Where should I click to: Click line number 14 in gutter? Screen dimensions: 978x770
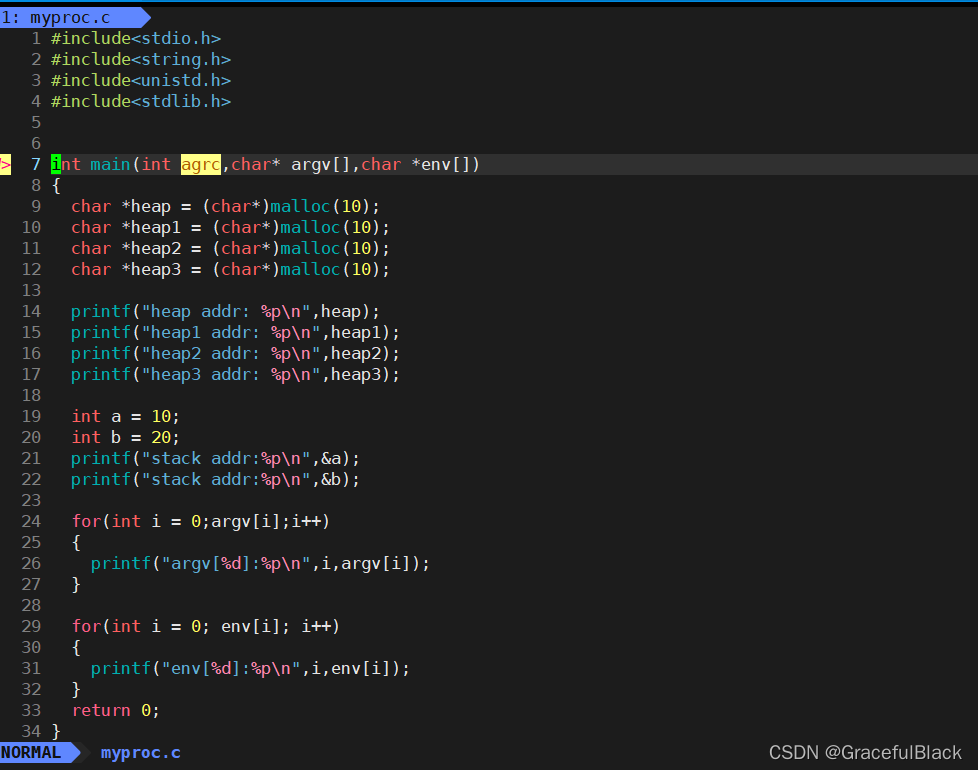[31, 312]
